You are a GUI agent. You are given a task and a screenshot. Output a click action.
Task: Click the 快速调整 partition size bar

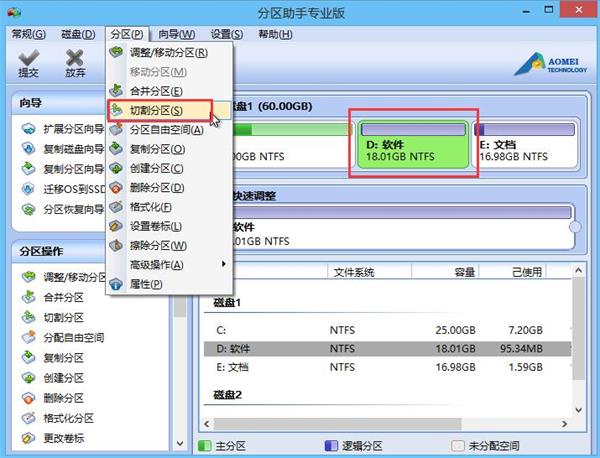pyautogui.click(x=402, y=212)
